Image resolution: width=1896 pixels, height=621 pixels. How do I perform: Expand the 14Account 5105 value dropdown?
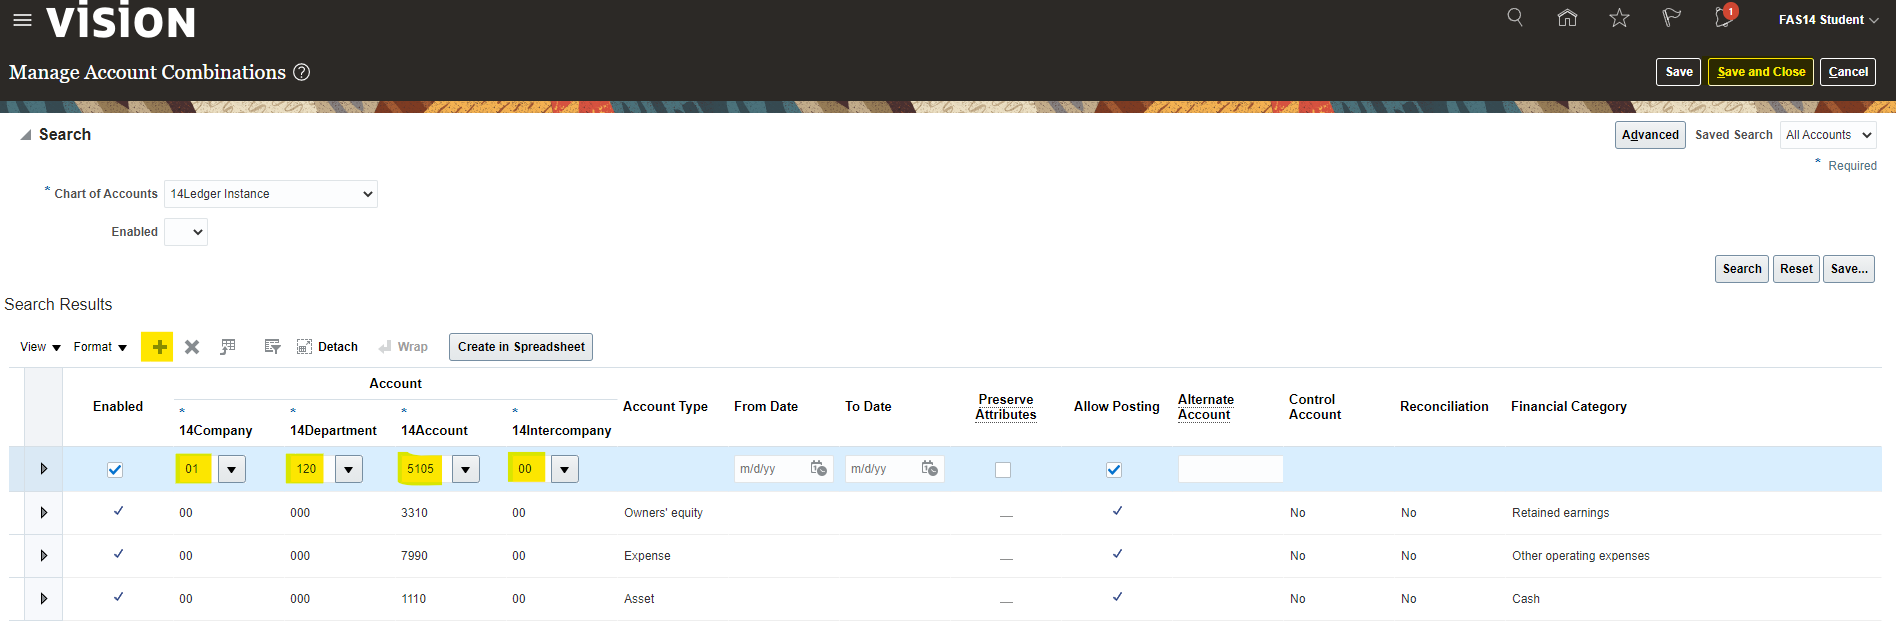[466, 469]
